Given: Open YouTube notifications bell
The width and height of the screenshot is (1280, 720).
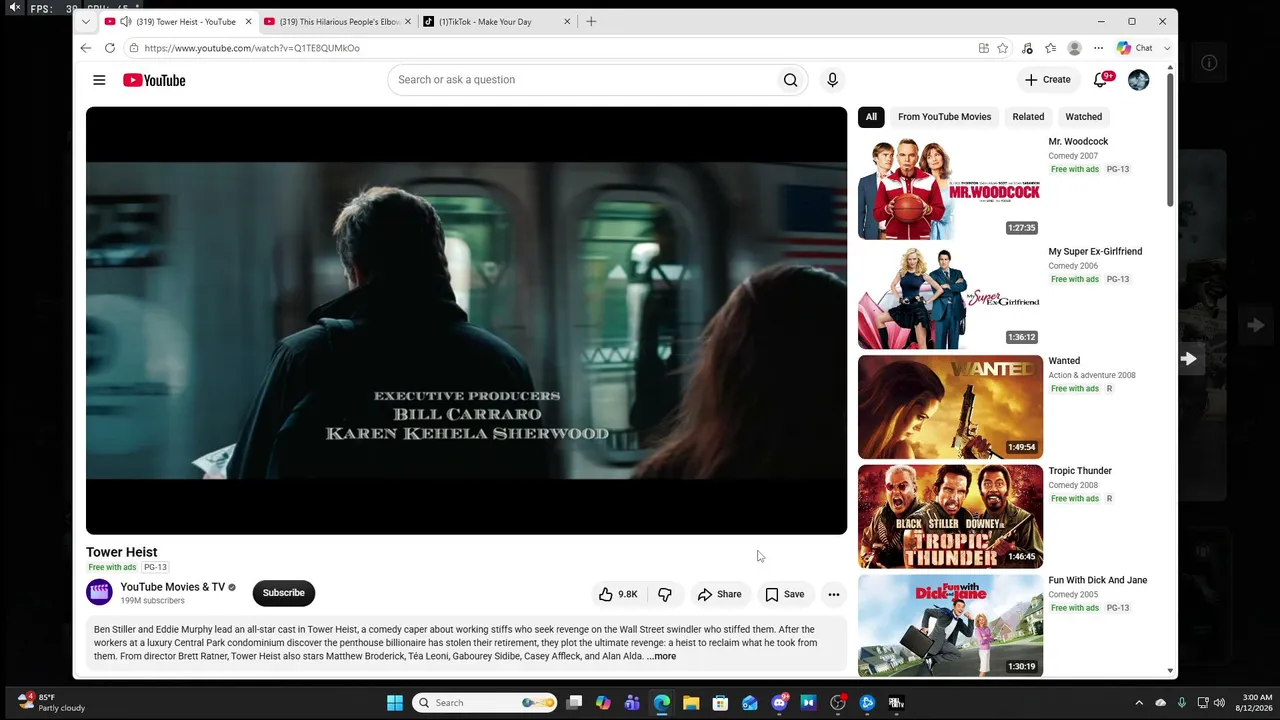Looking at the screenshot, I should [1101, 80].
